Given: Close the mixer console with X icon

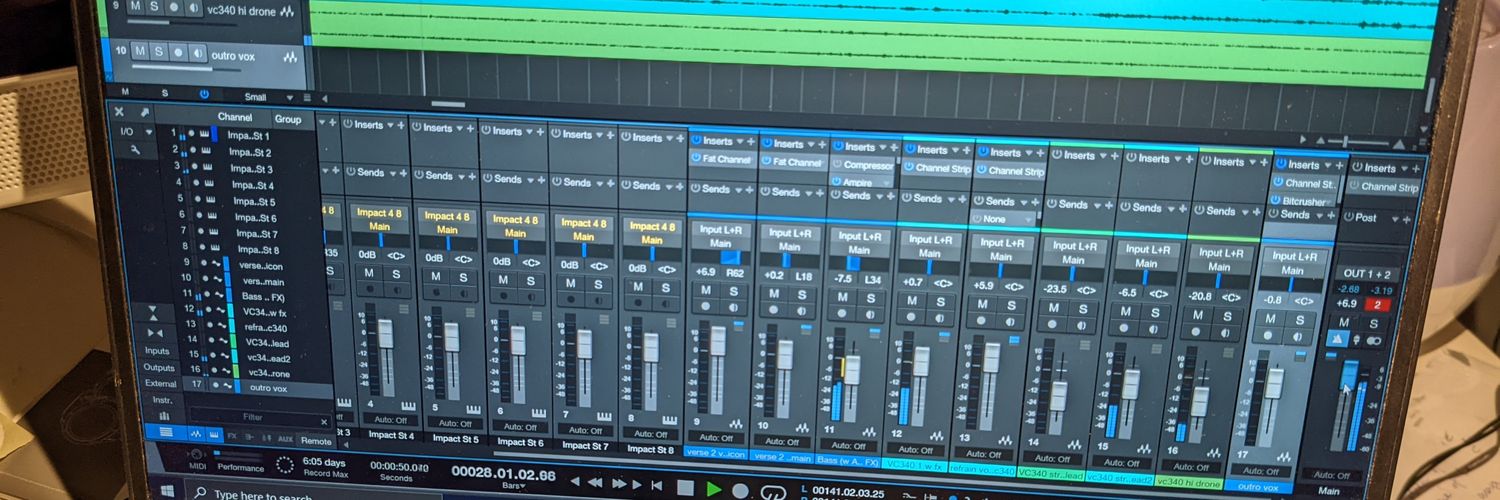Looking at the screenshot, I should [x=119, y=112].
